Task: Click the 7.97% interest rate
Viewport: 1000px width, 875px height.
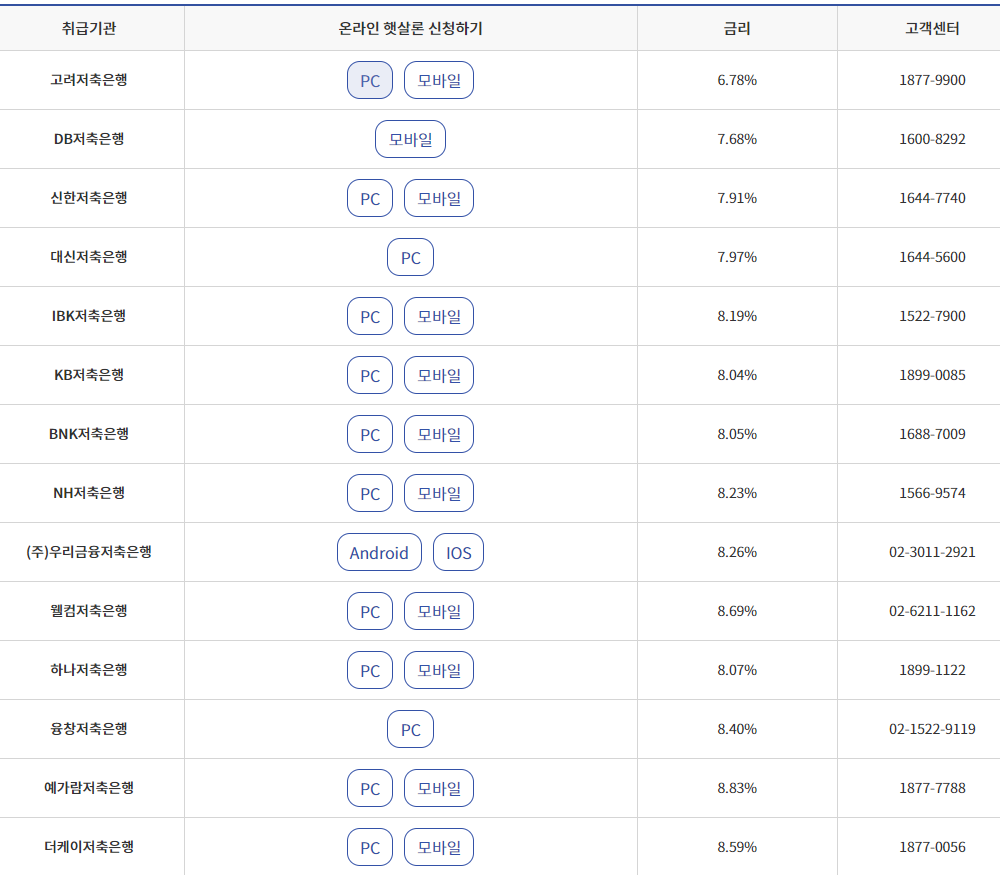Action: (737, 257)
